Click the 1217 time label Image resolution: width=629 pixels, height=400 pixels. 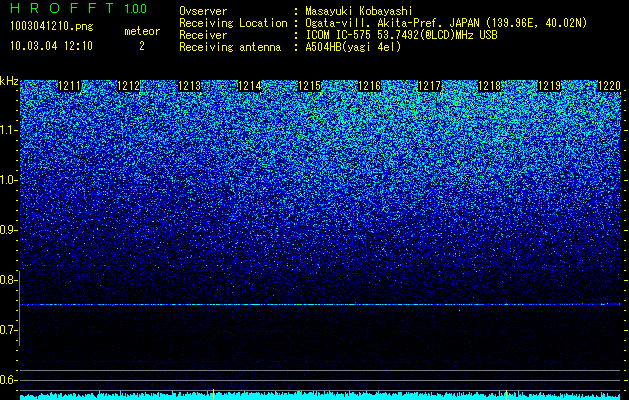point(429,86)
